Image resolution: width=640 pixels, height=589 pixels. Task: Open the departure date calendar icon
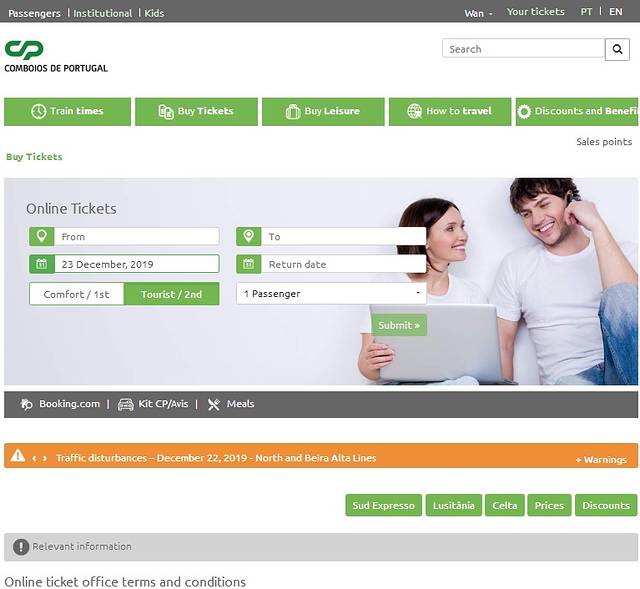pos(41,264)
